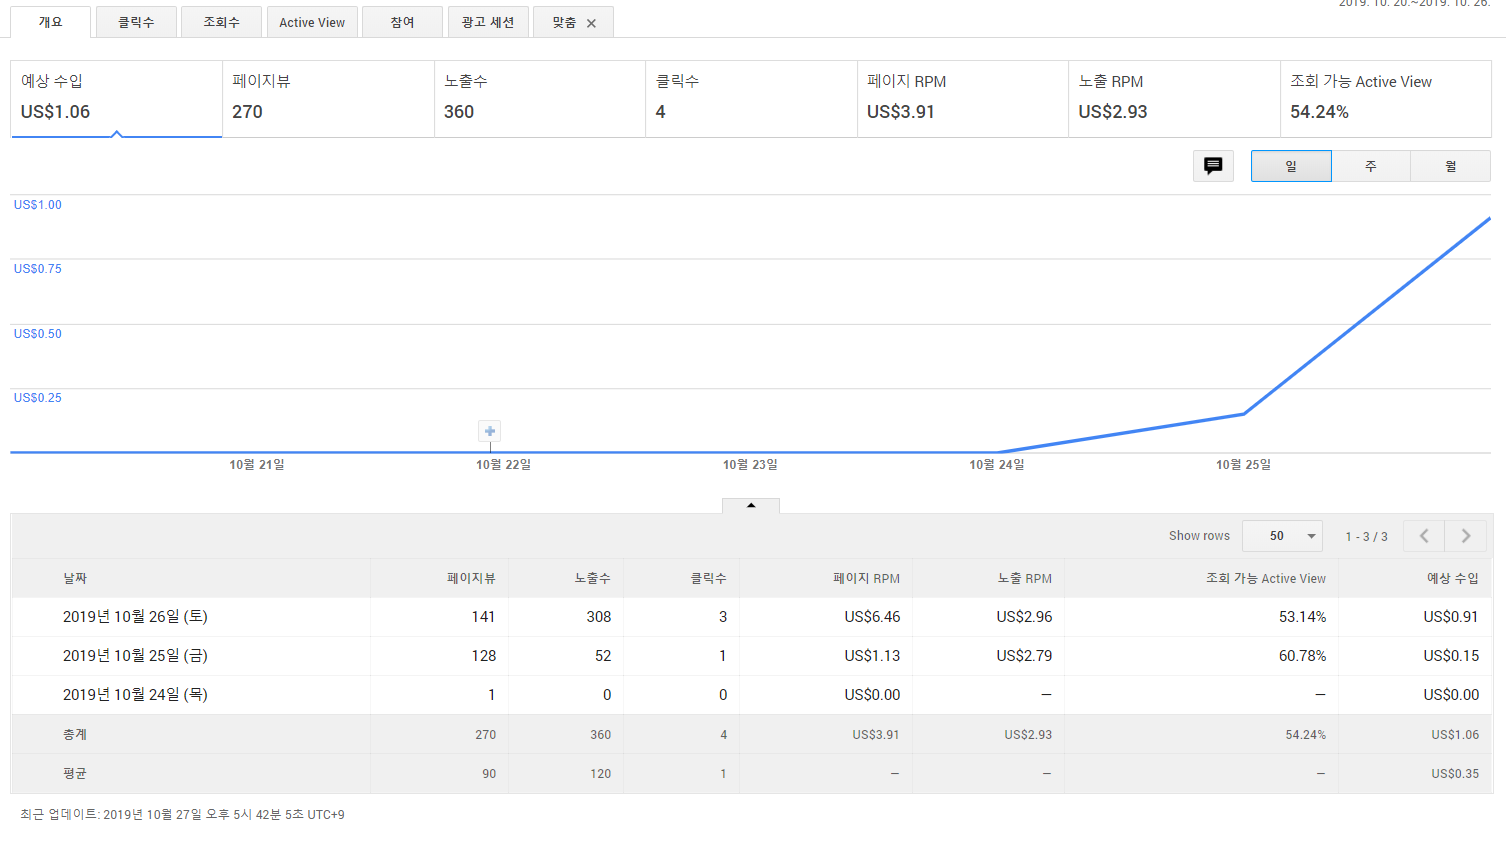The height and width of the screenshot is (859, 1506).
Task: Select the 노출 RPM metric card
Action: pyautogui.click(x=1174, y=98)
